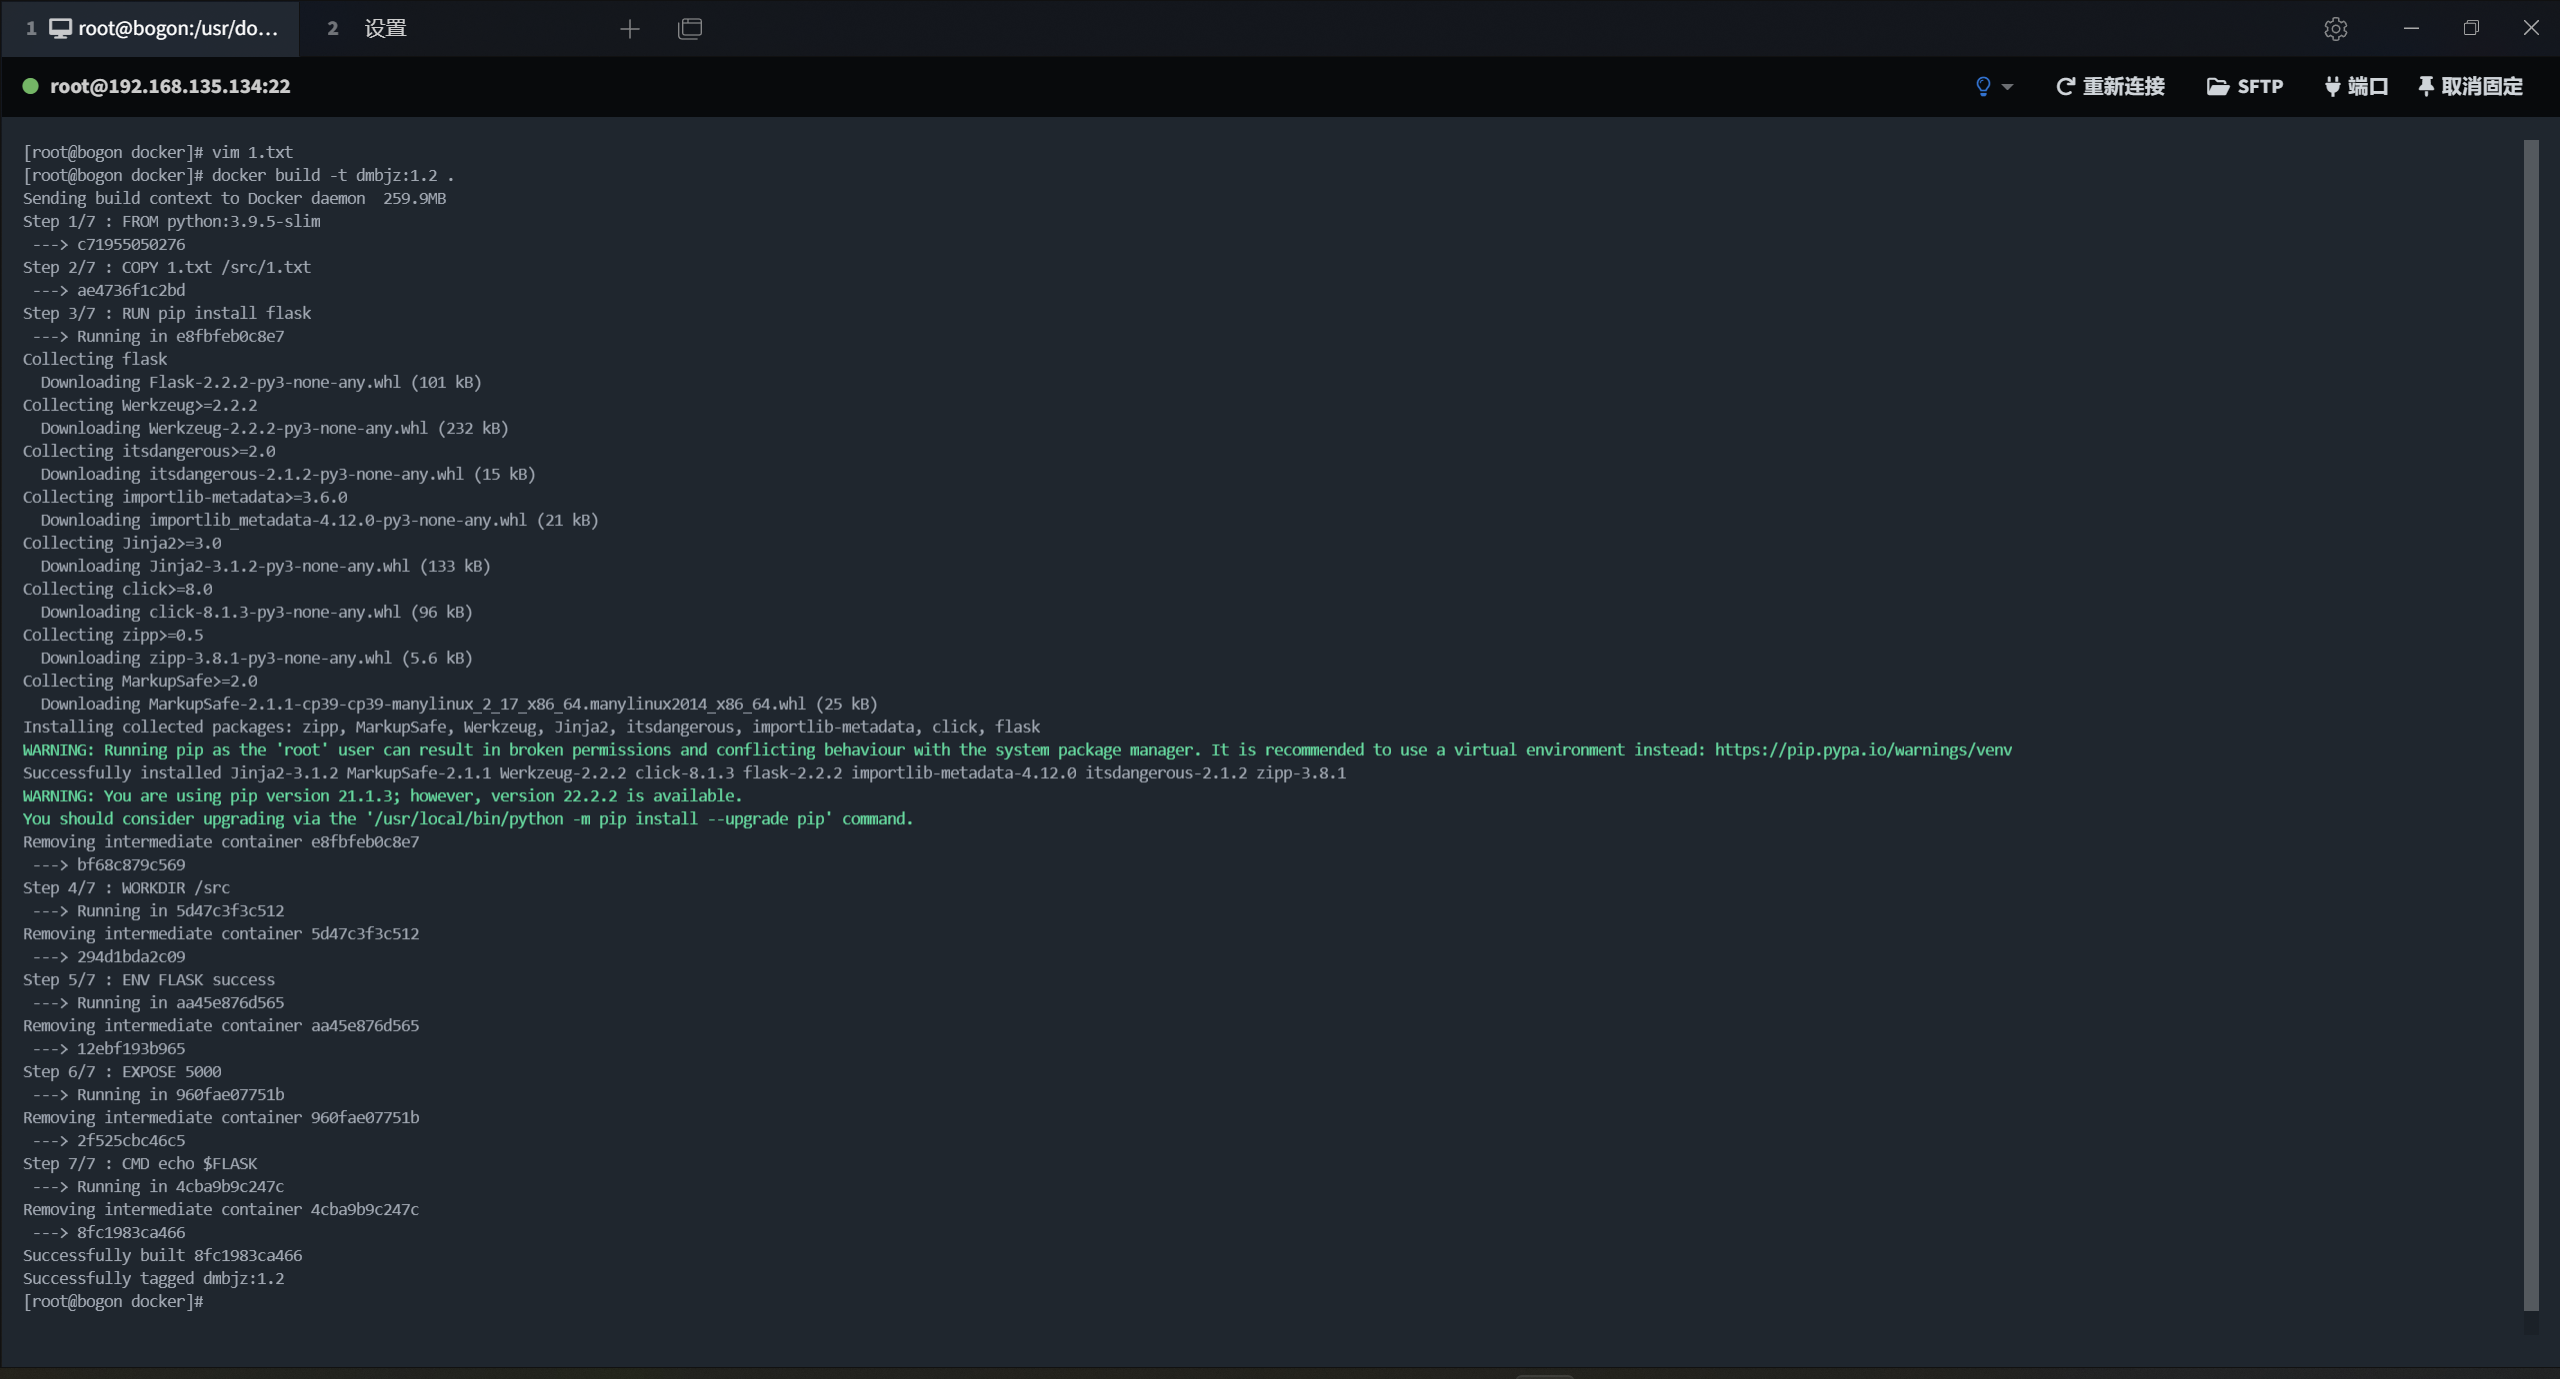The width and height of the screenshot is (2560, 1379).
Task: Open a new tab with plus icon
Action: pyautogui.click(x=629, y=29)
